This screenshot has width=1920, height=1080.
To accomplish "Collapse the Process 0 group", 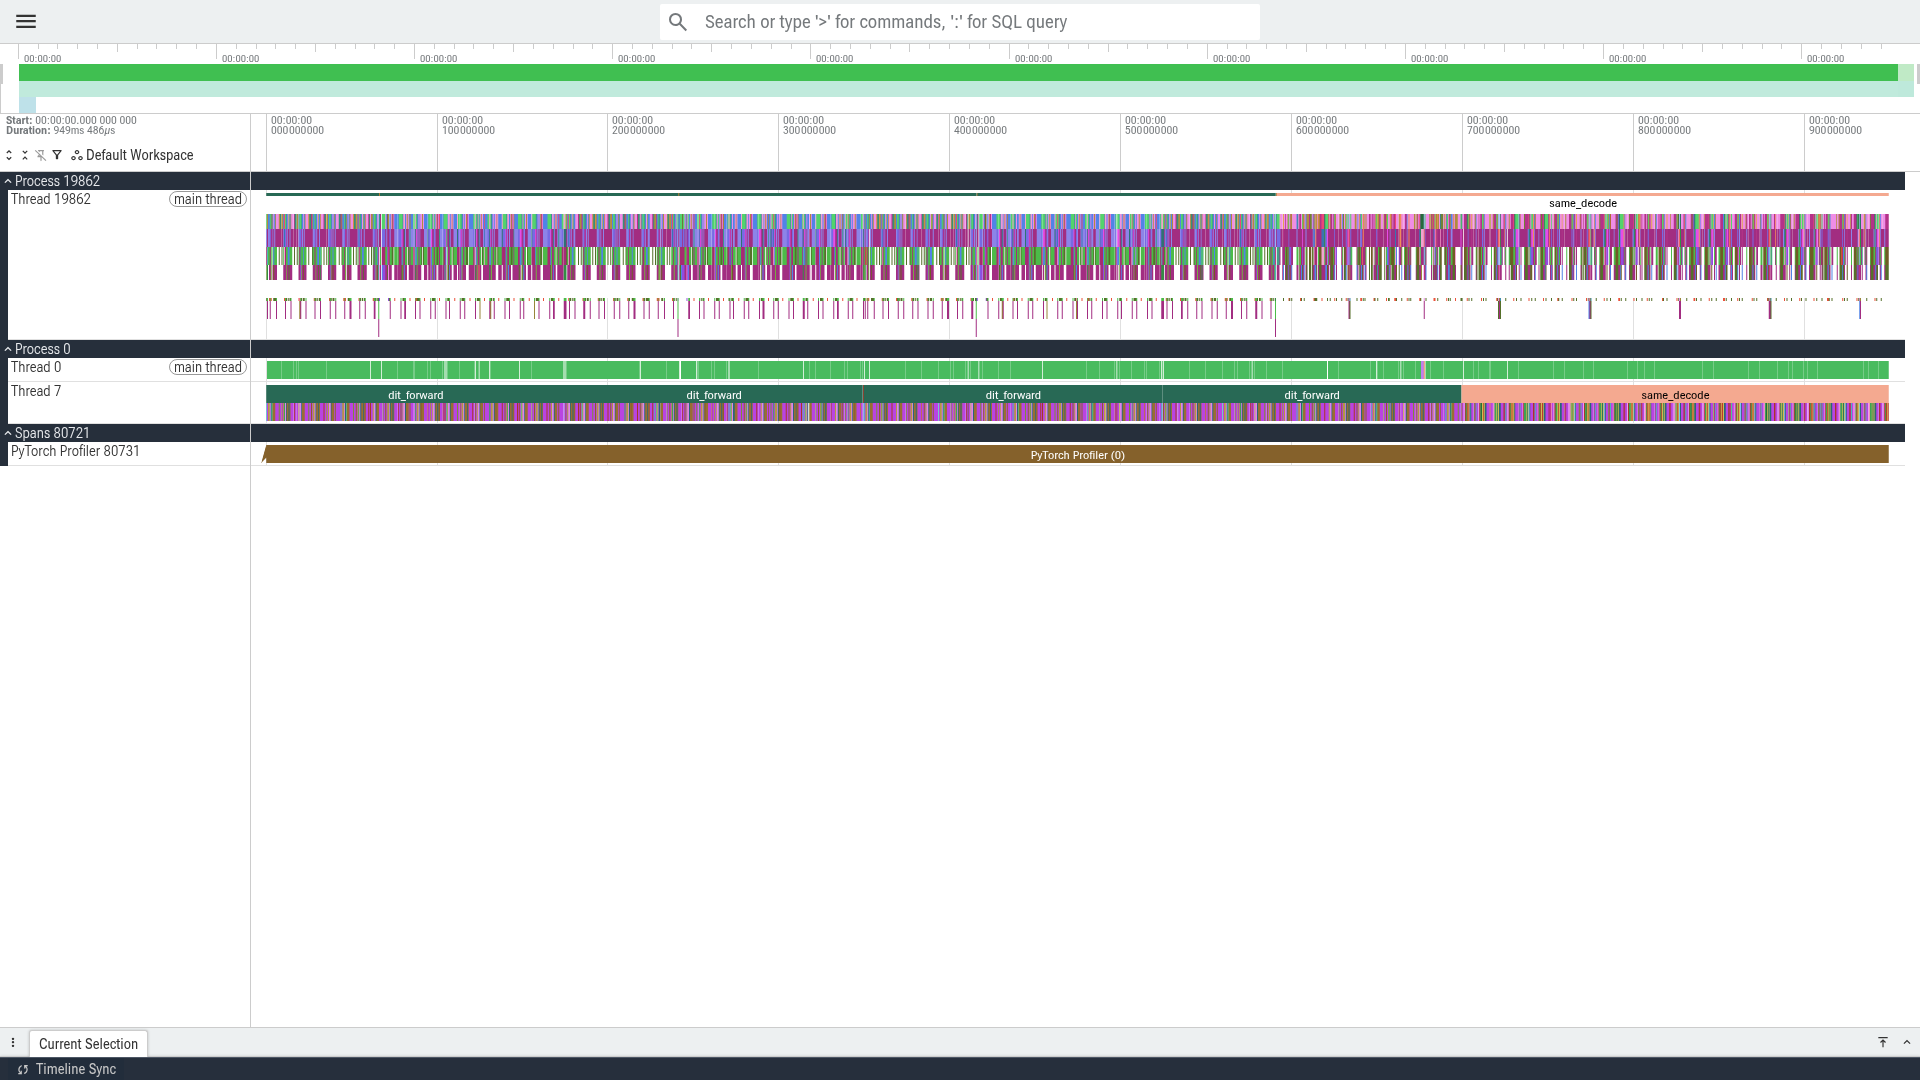I will point(8,349).
